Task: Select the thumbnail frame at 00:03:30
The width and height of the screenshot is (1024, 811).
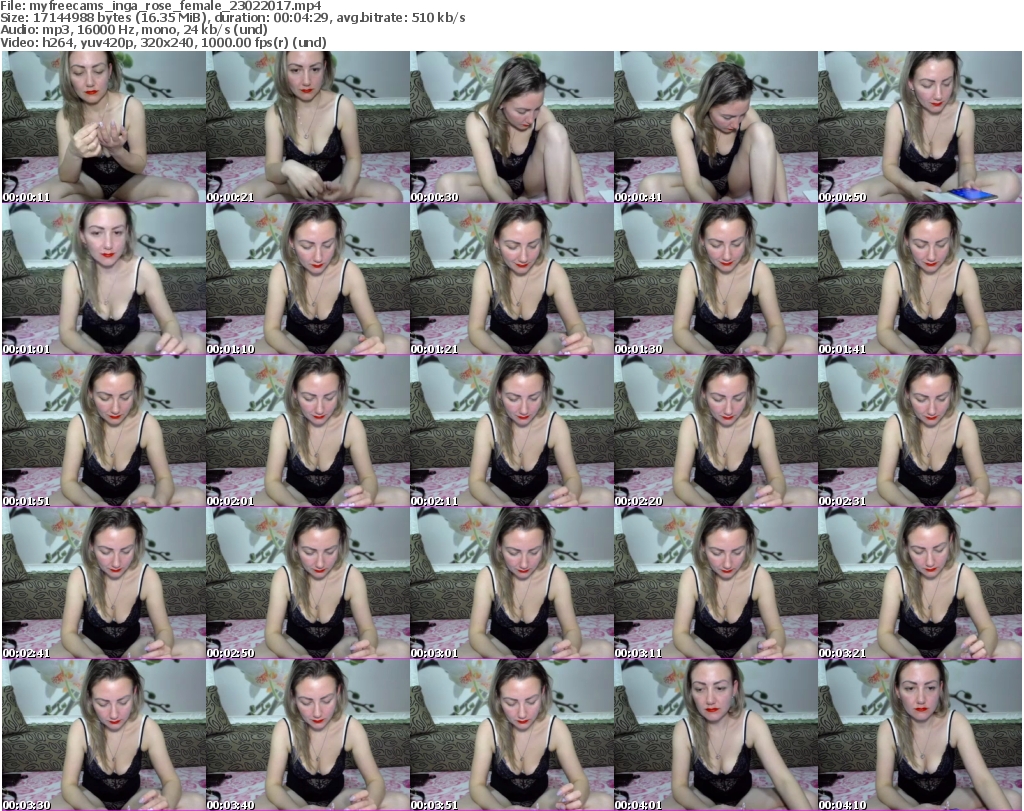Action: (104, 735)
